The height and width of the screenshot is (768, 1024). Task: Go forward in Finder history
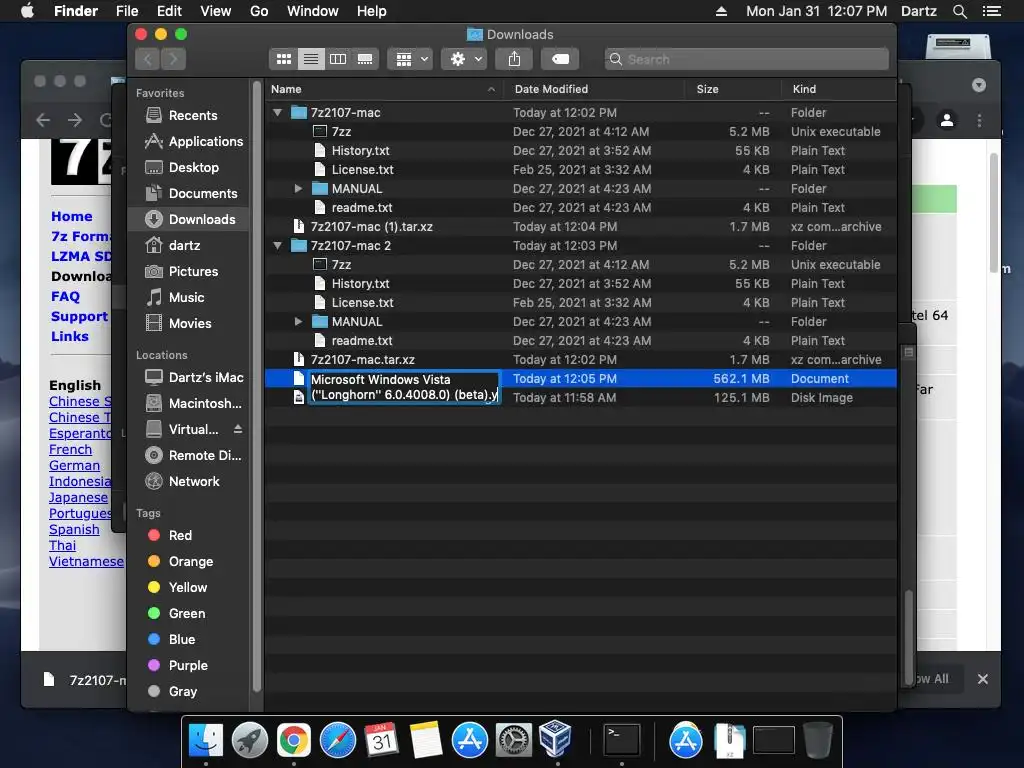click(173, 59)
